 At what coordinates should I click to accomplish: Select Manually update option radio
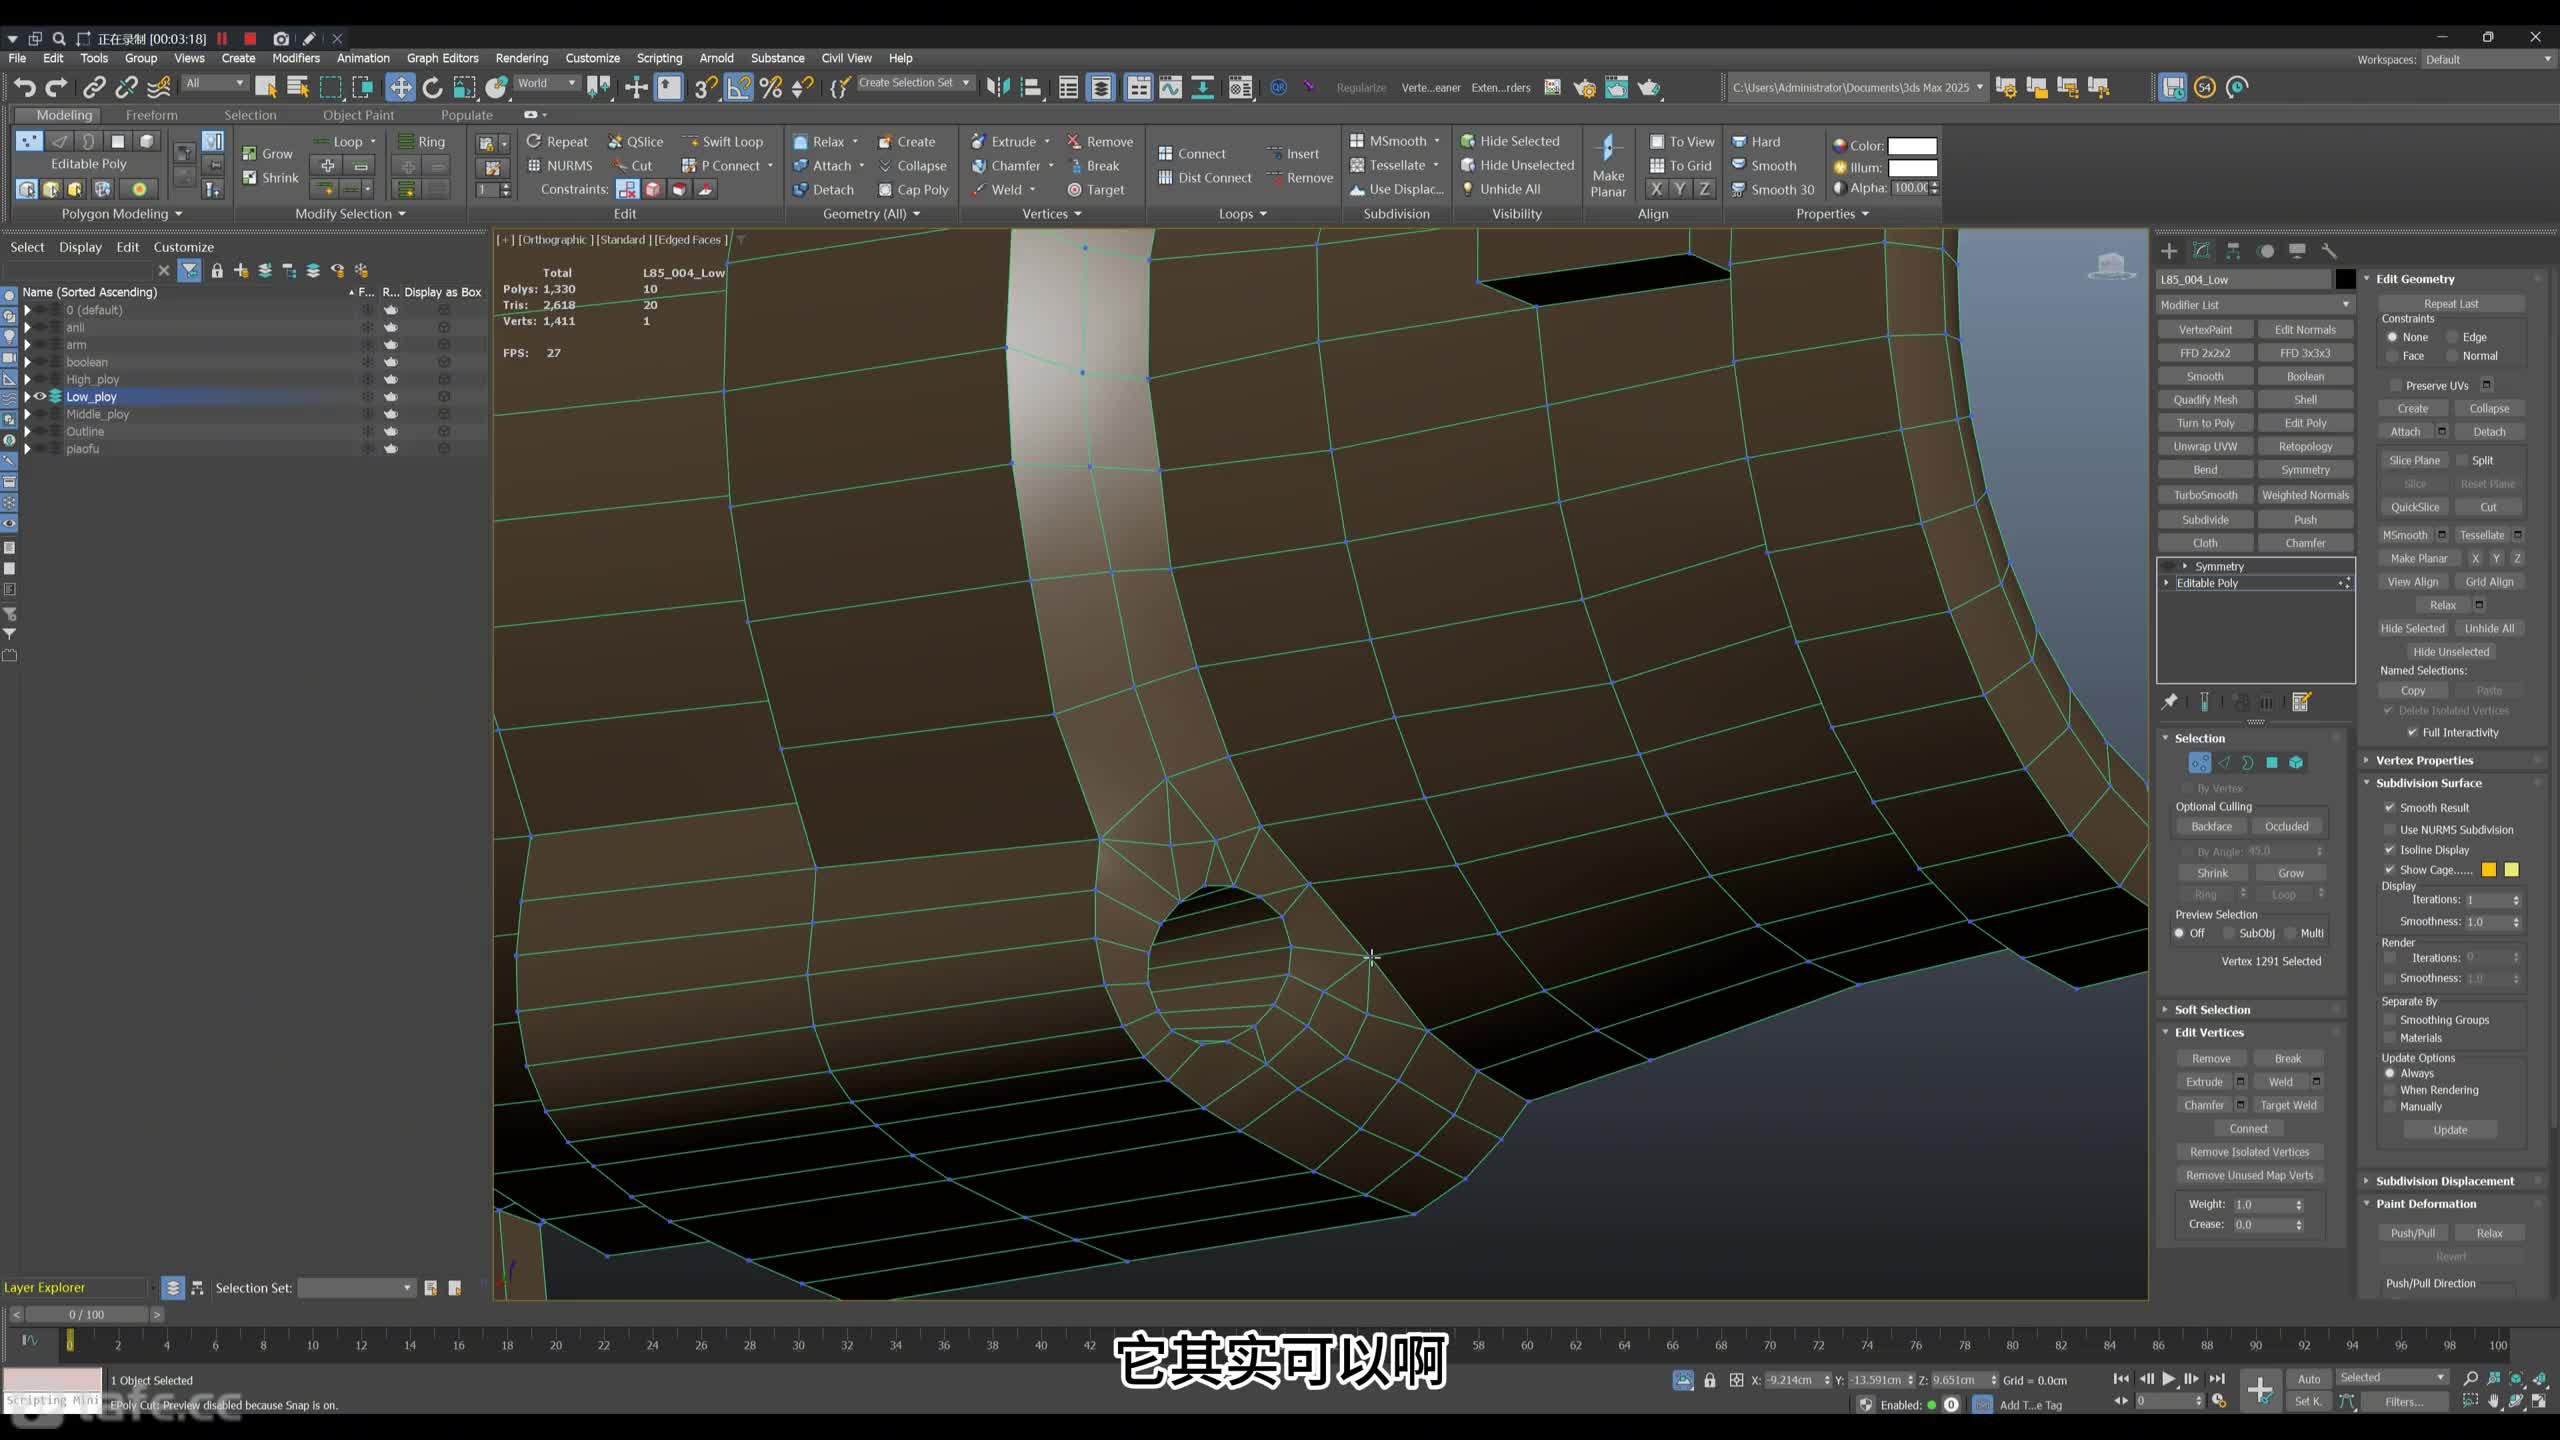coord(2390,1107)
